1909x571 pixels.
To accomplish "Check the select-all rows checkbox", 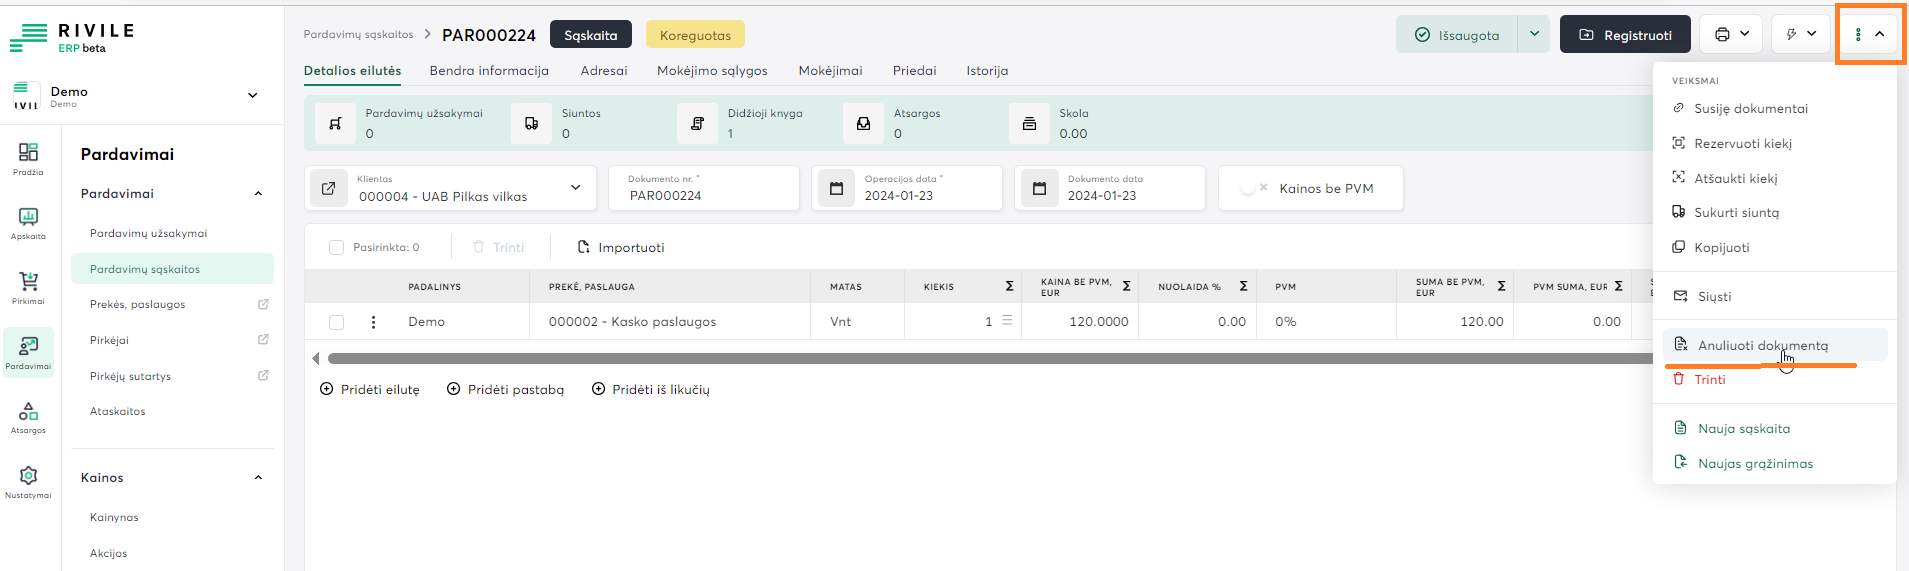I will [336, 248].
